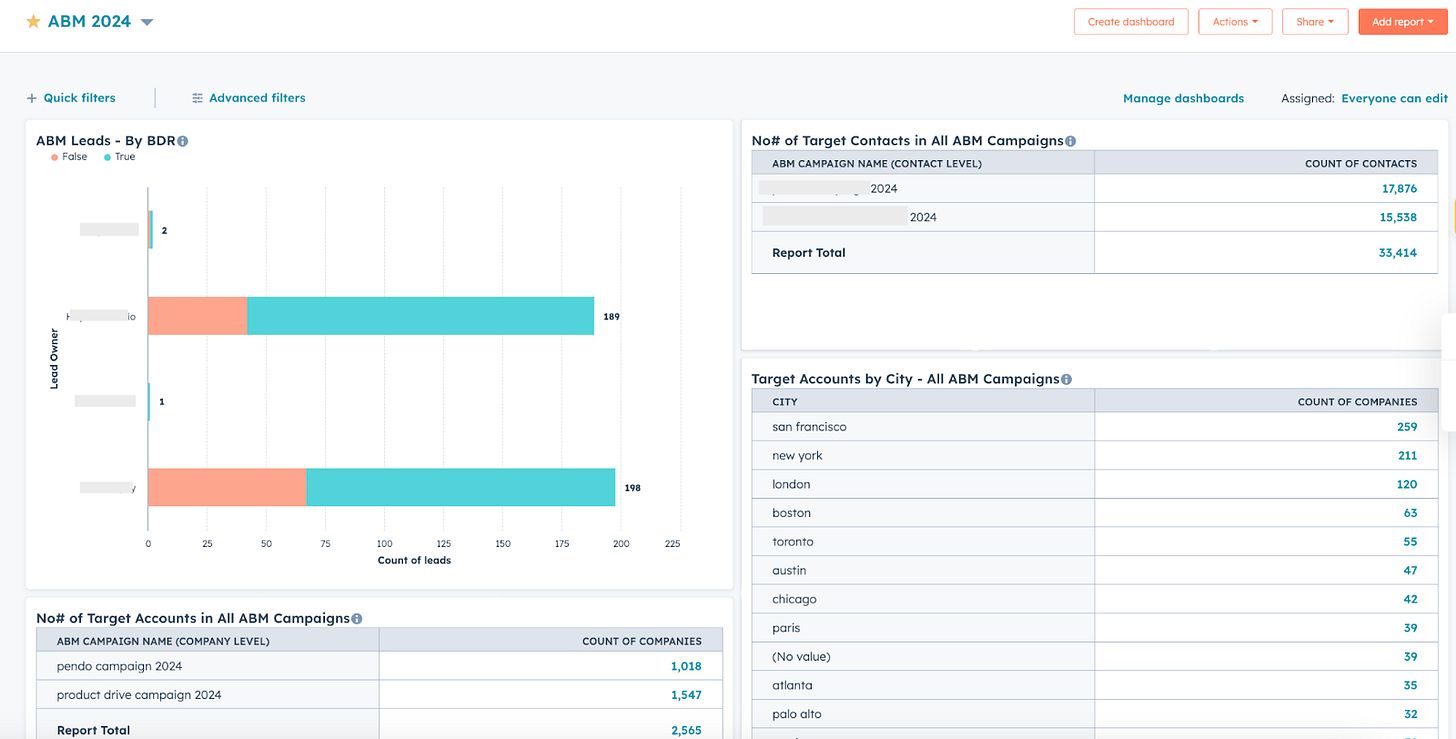
Task: Click info icon beside Target Accounts in All ABM Campaigns
Action: pyautogui.click(x=357, y=619)
